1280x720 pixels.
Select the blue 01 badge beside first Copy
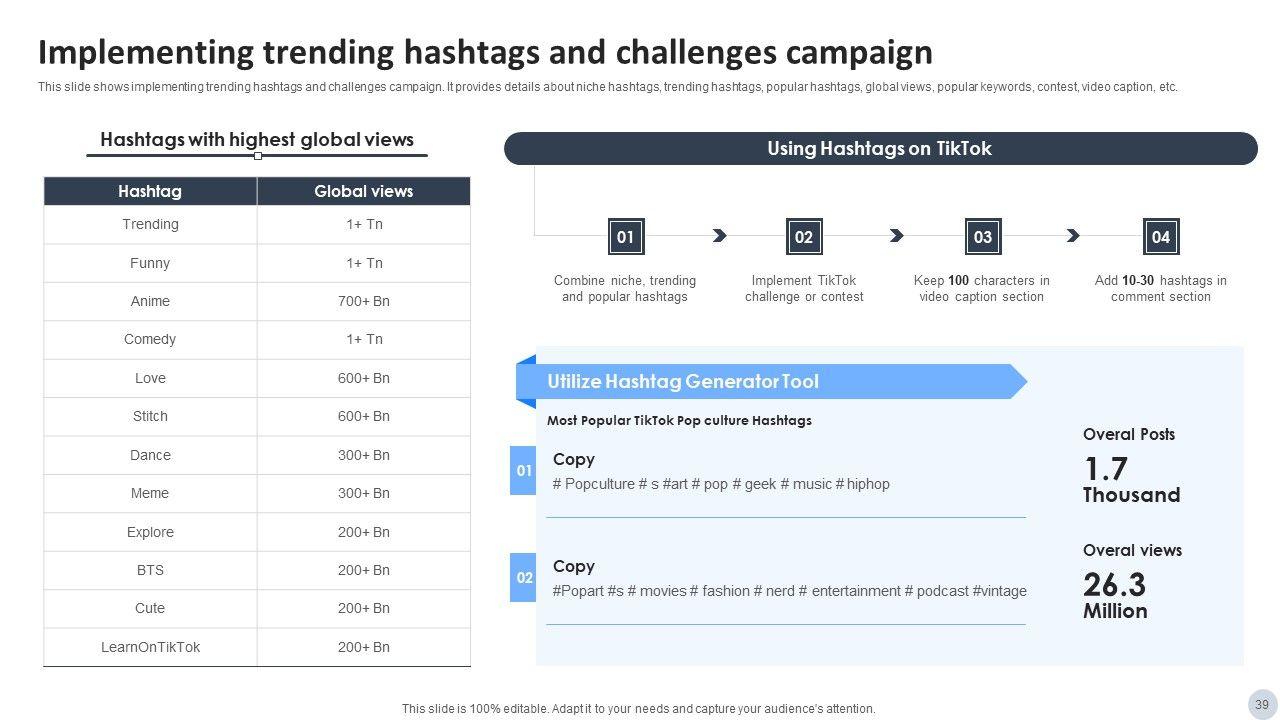click(523, 471)
